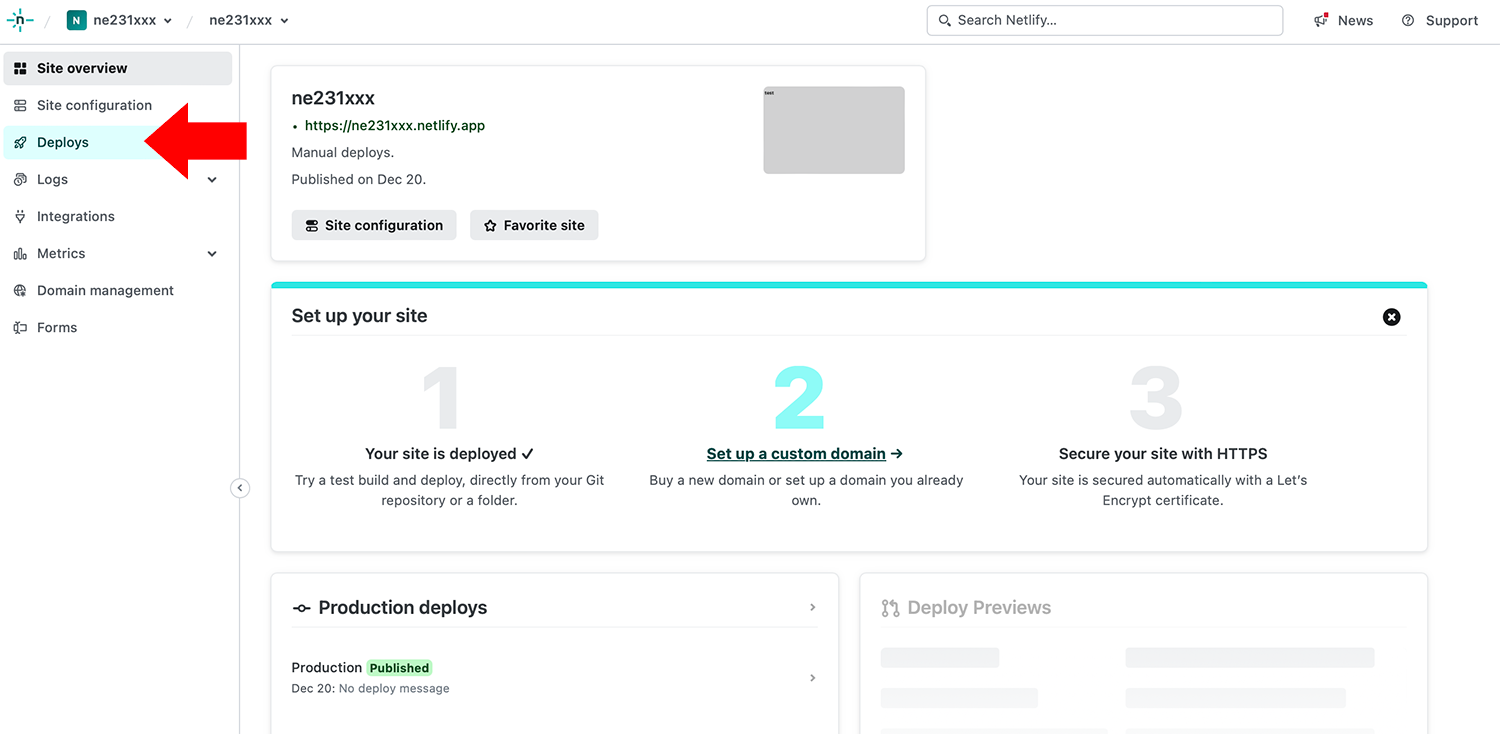Expand the Logs submenu chevron
The width and height of the screenshot is (1500, 734).
(212, 180)
